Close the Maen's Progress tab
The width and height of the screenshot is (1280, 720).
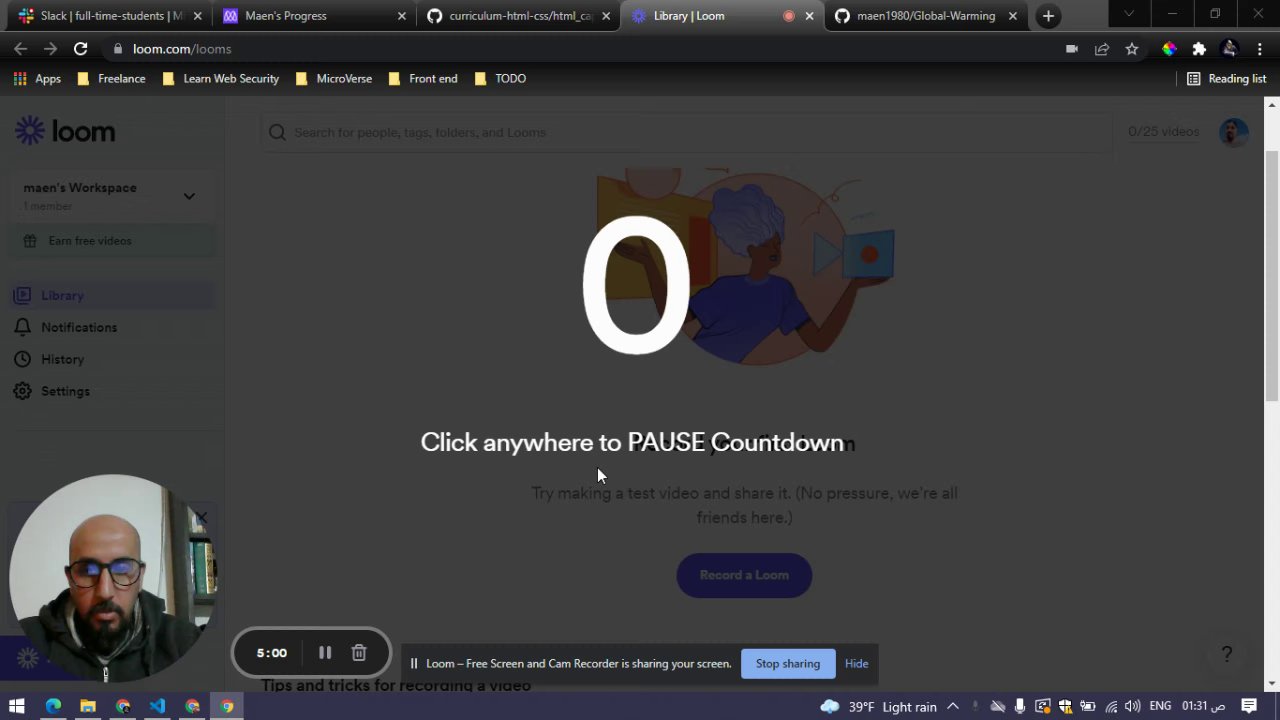click(x=402, y=16)
